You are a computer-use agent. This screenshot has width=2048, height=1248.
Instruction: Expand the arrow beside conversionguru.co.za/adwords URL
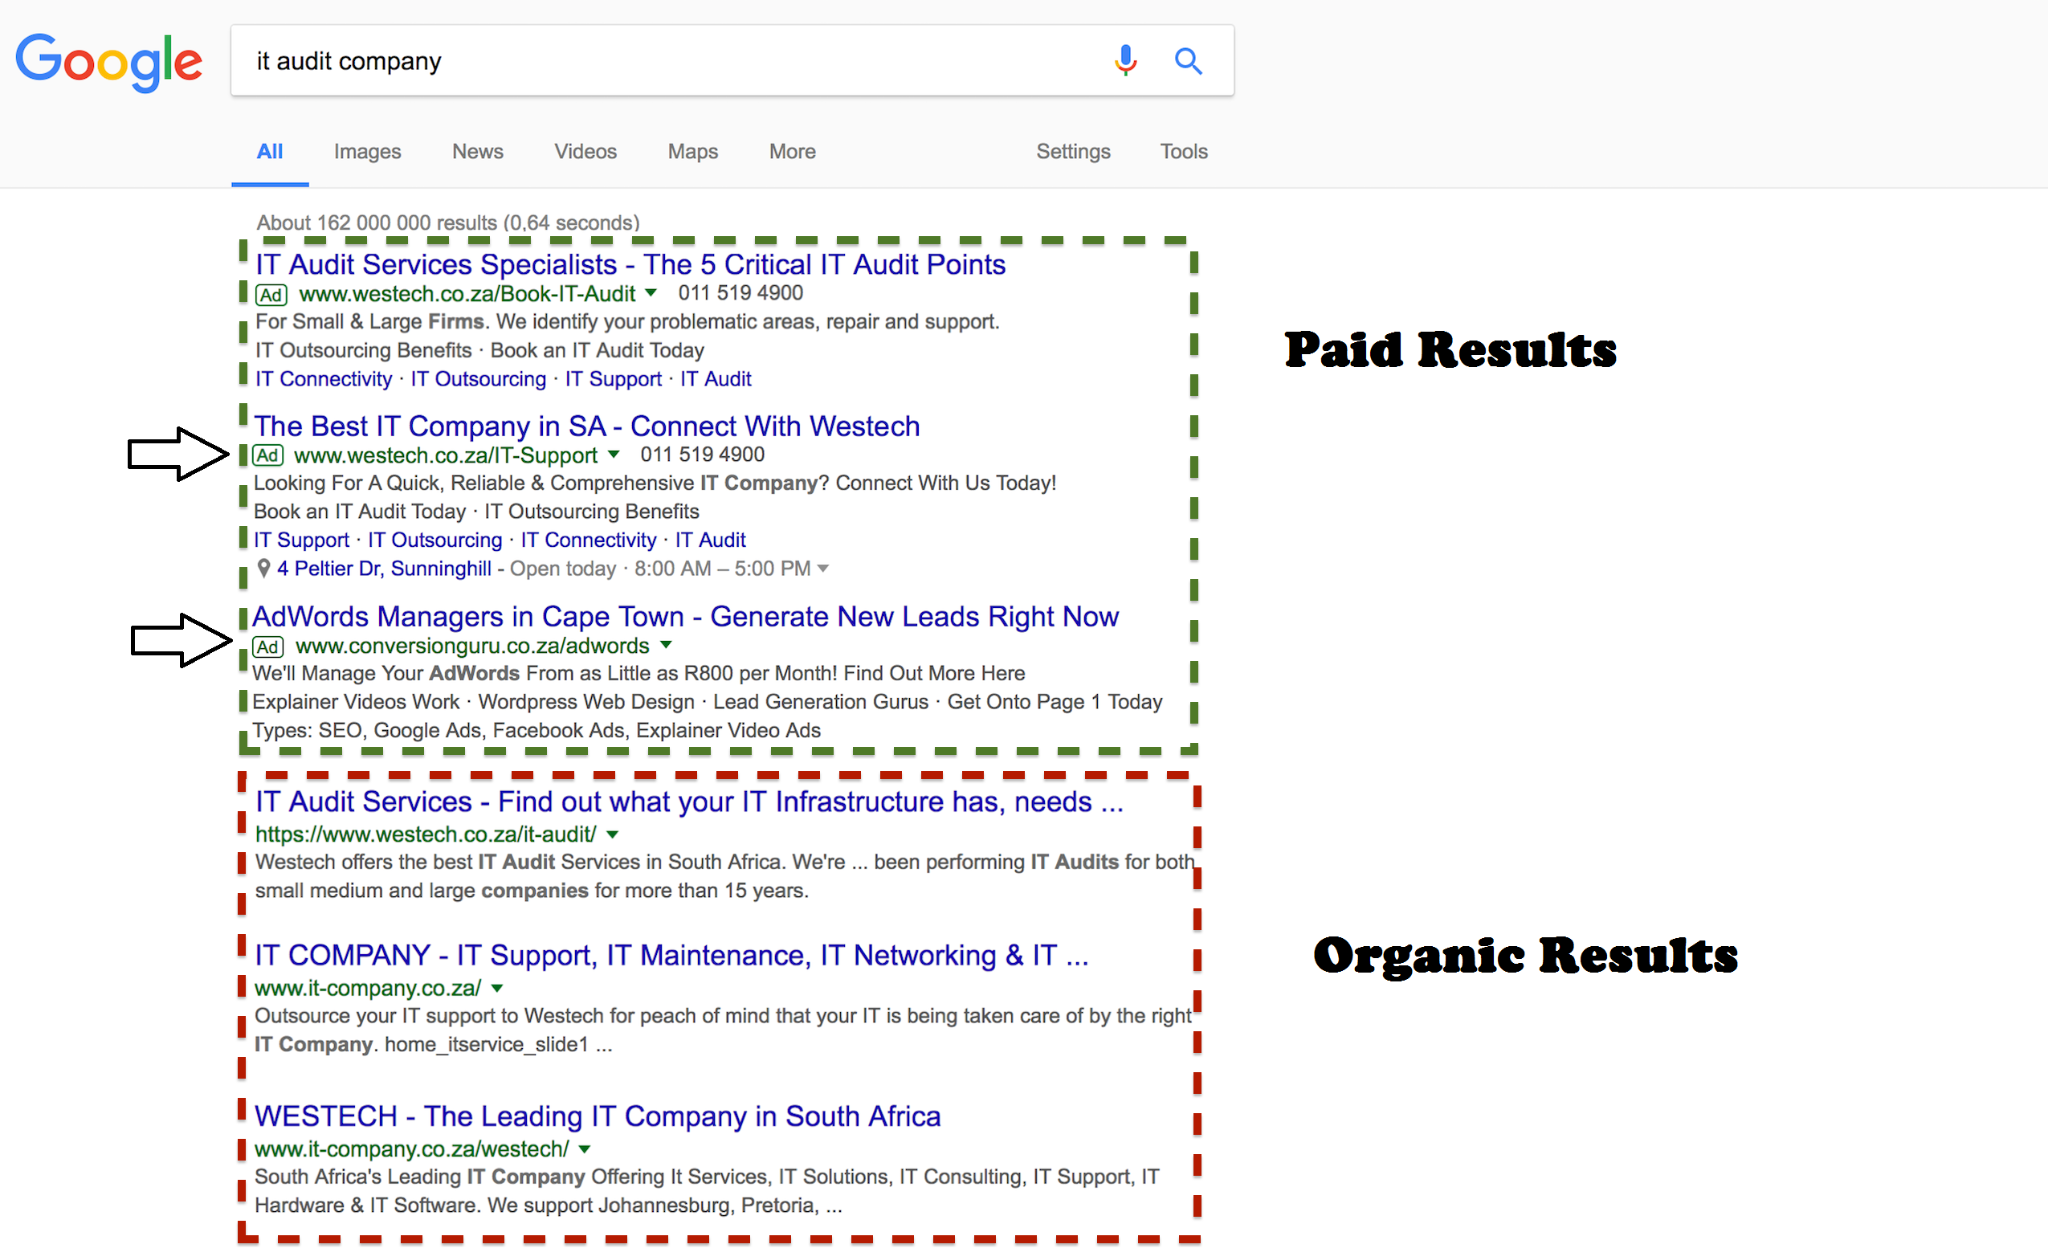click(666, 645)
